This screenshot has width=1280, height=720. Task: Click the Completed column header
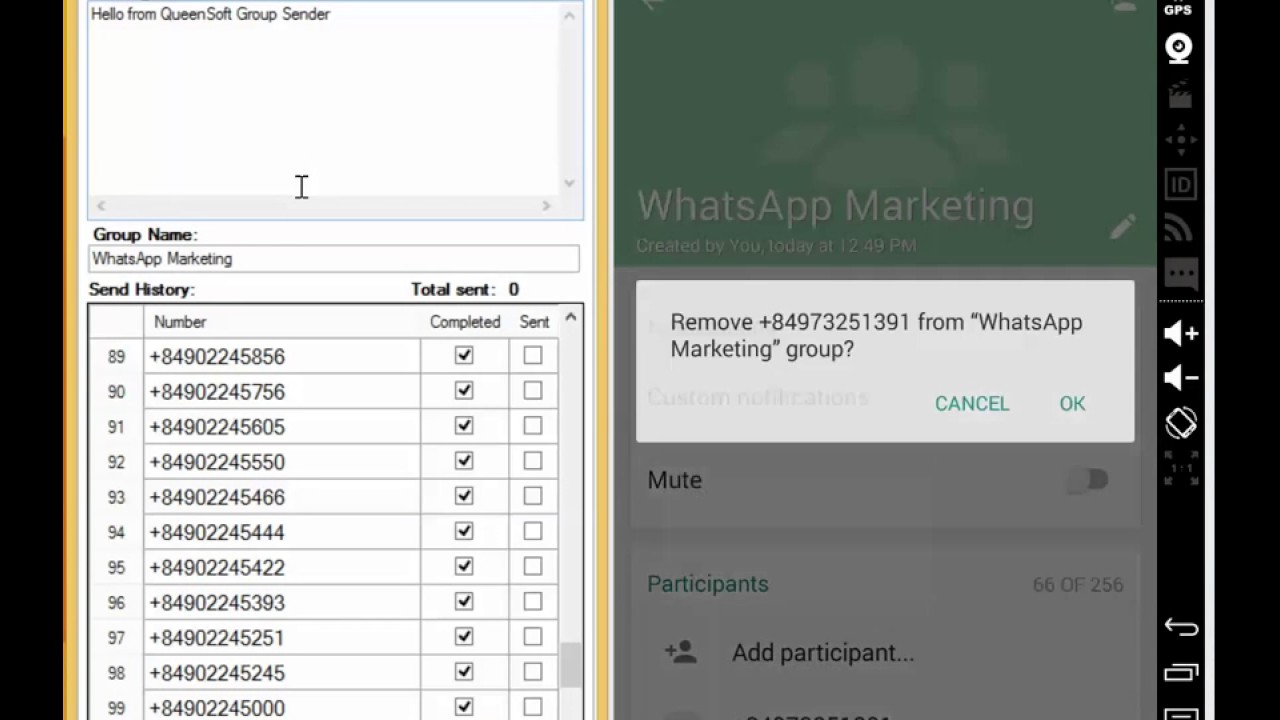(x=465, y=322)
